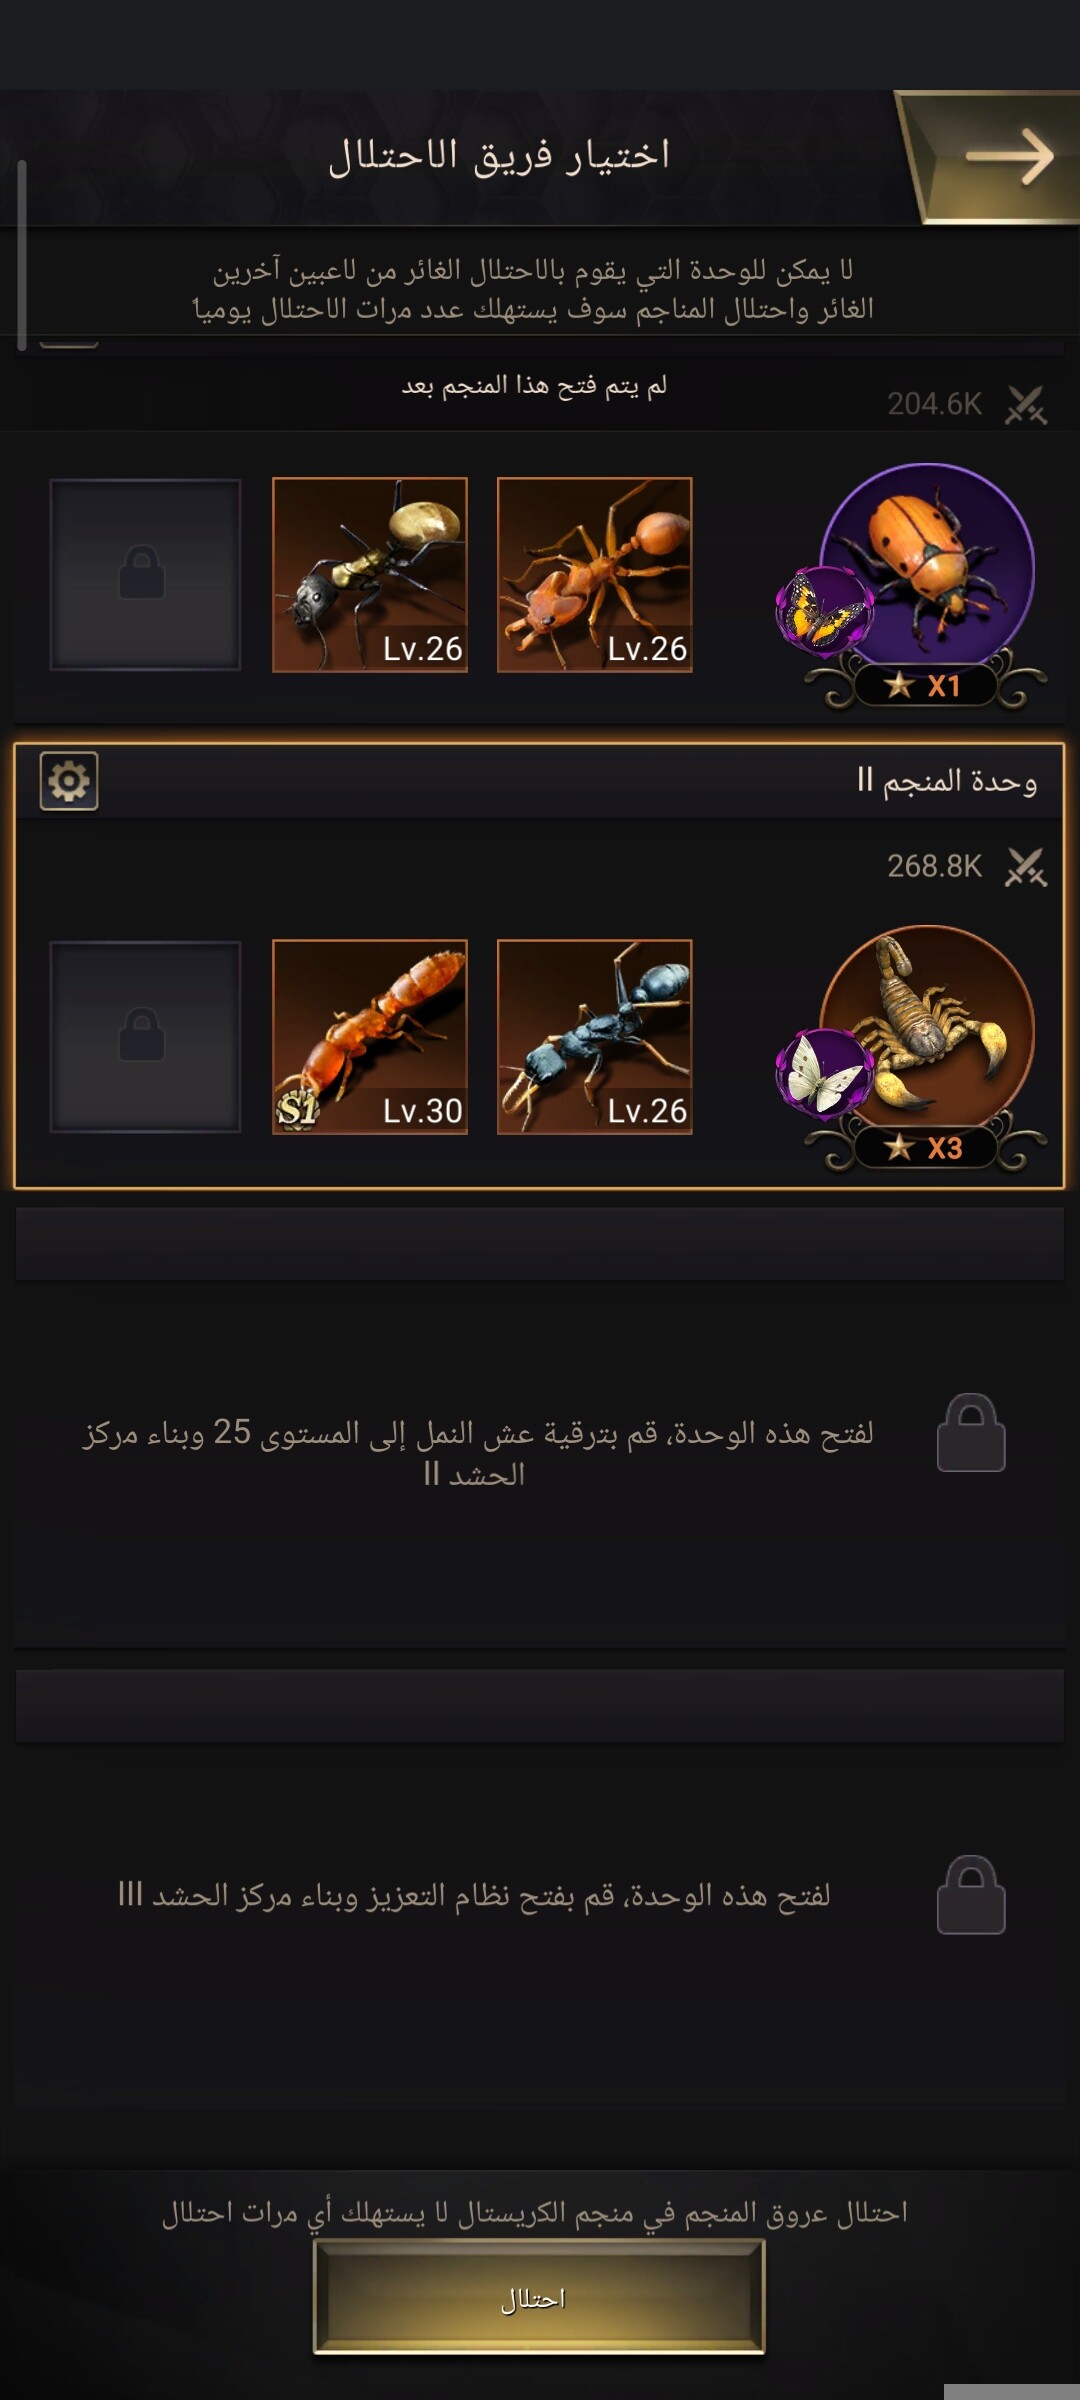
Task: Tap the lock icon for rally center III unit
Action: point(971,1895)
